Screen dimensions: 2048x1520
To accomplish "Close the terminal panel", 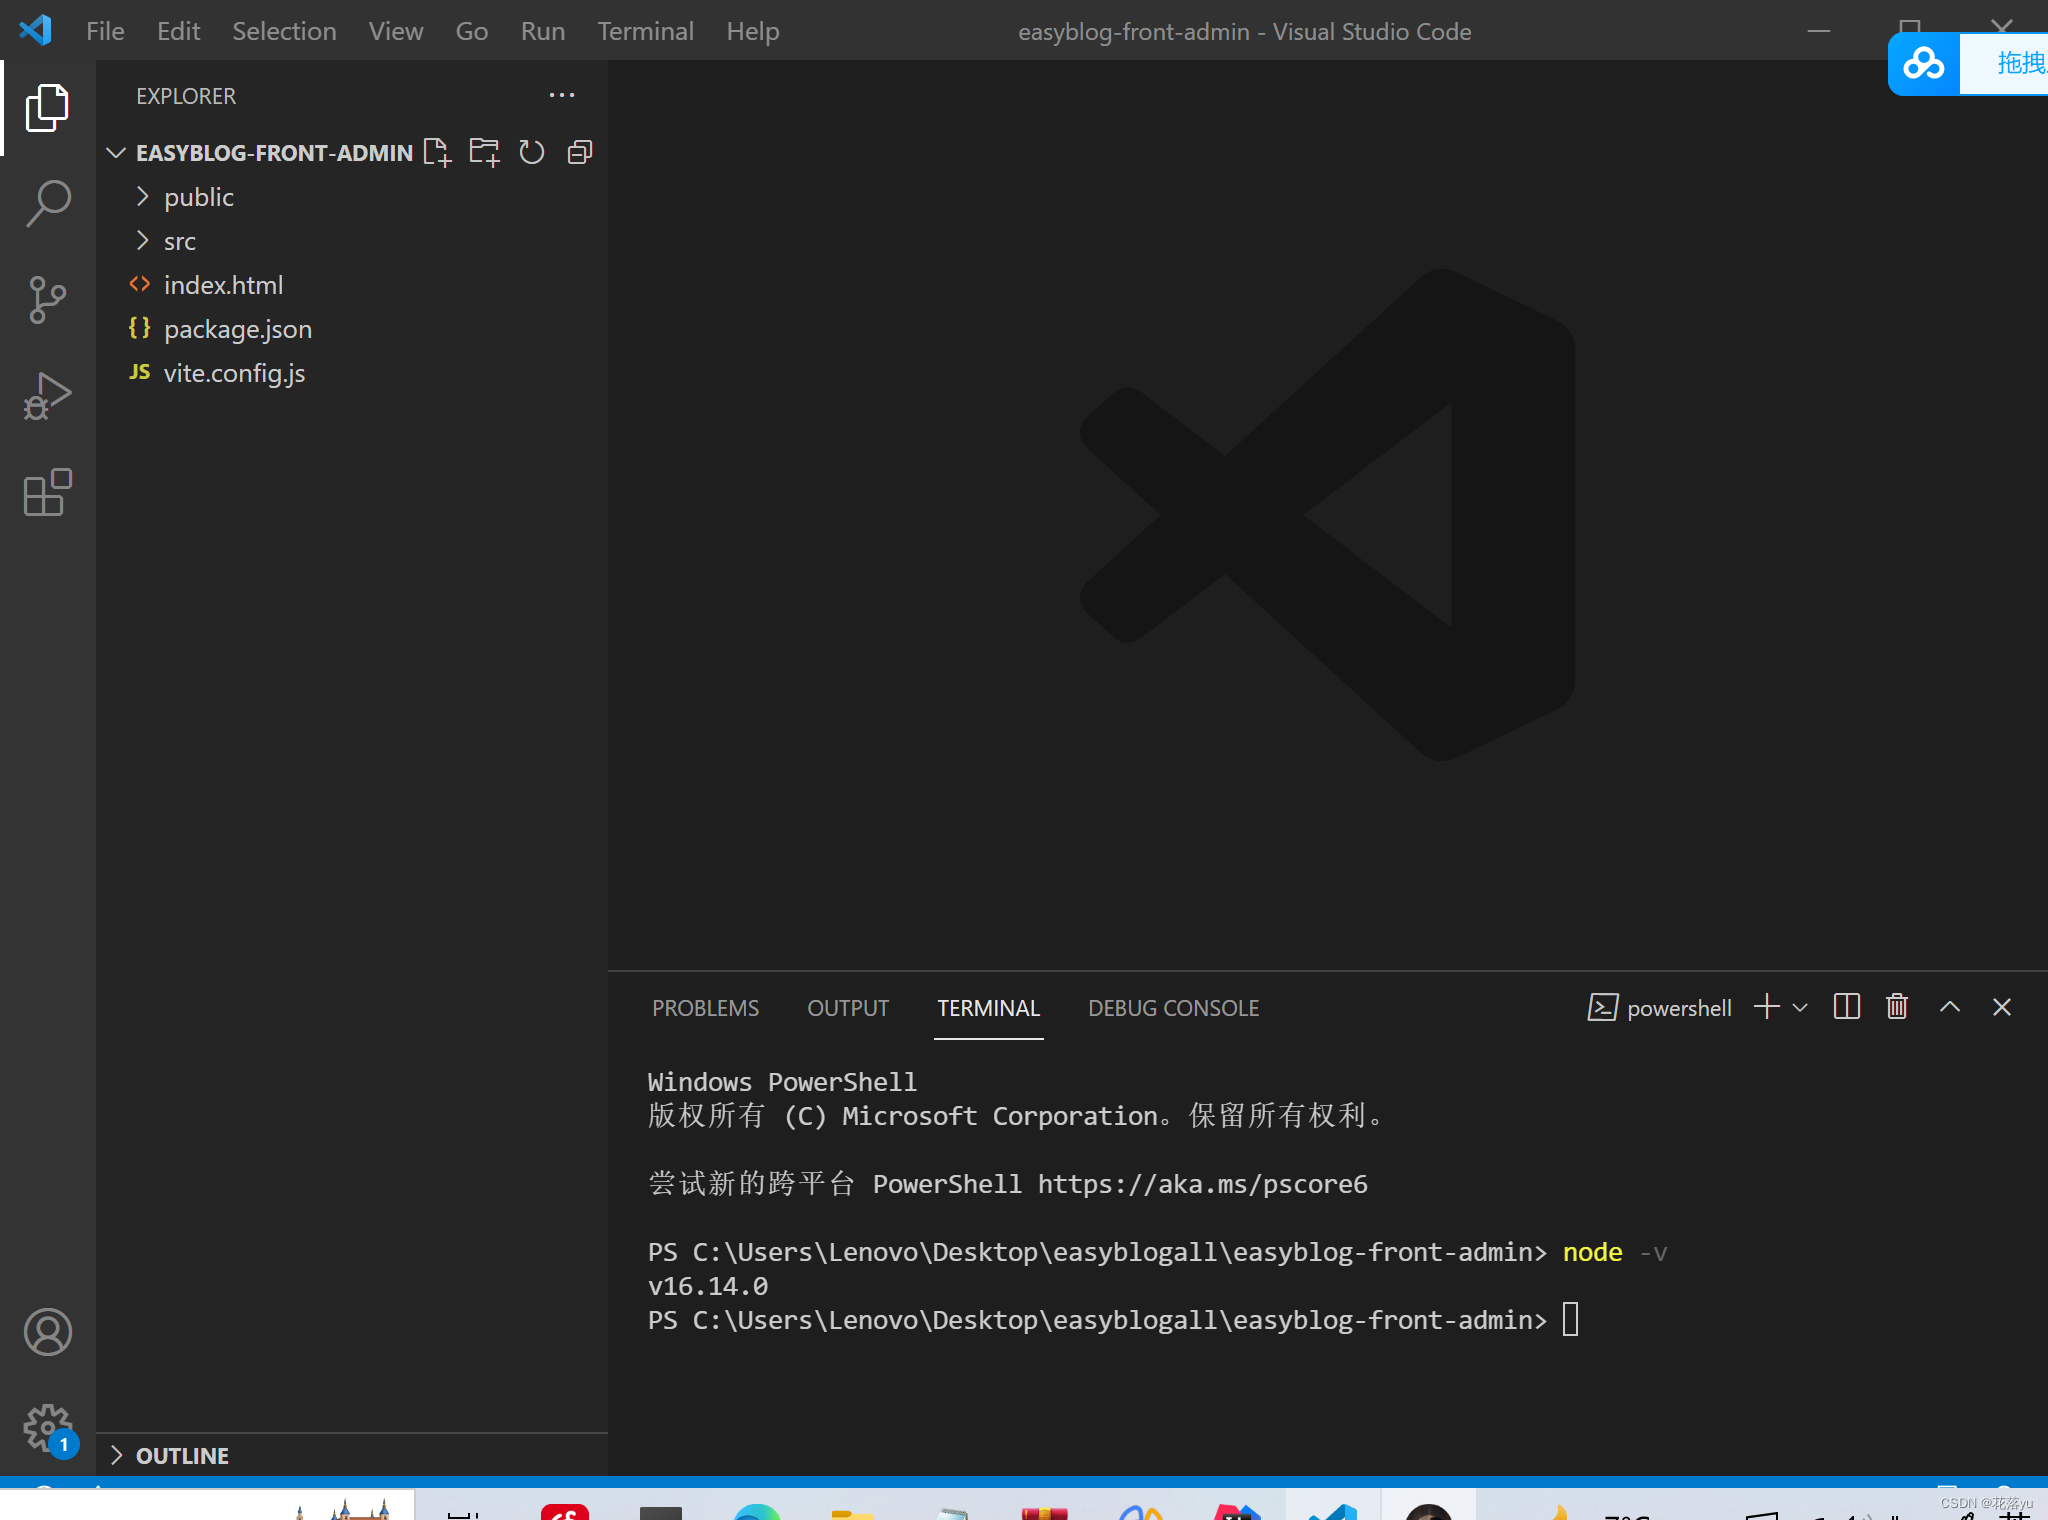I will (2002, 1007).
